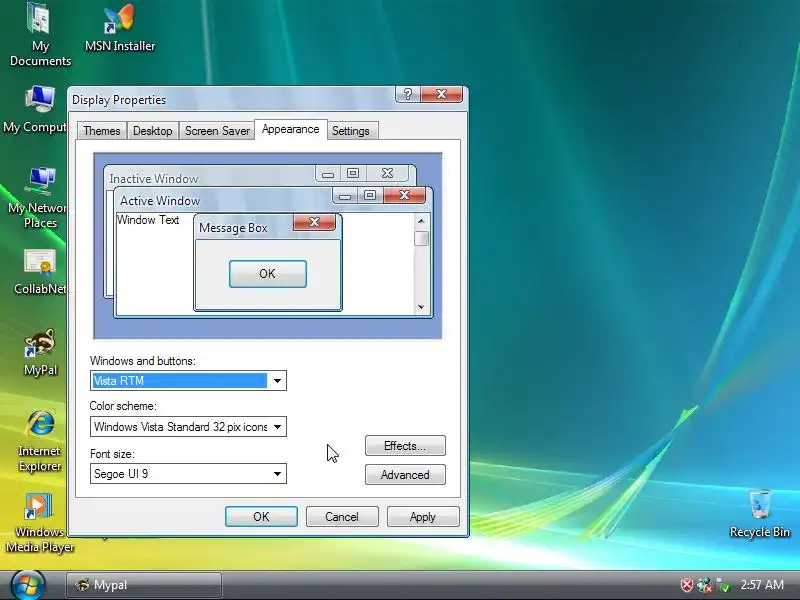Screen dimensions: 800x600
Task: Click the Mypal taskbar button
Action: tap(144, 585)
